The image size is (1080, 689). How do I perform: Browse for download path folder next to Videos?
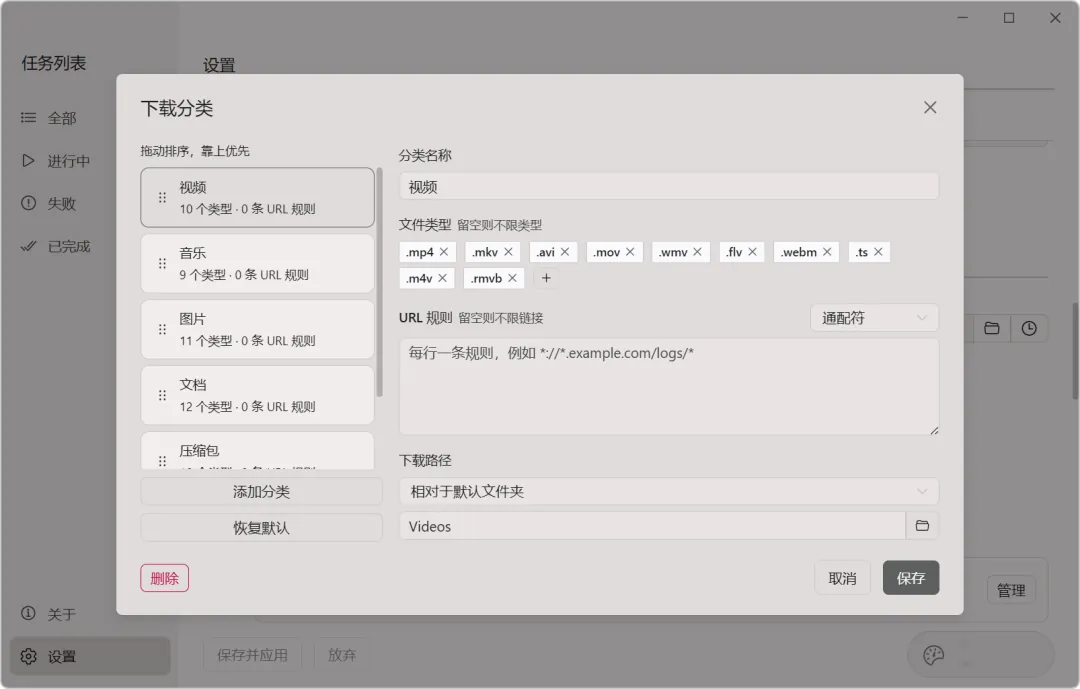pyautogui.click(x=922, y=526)
